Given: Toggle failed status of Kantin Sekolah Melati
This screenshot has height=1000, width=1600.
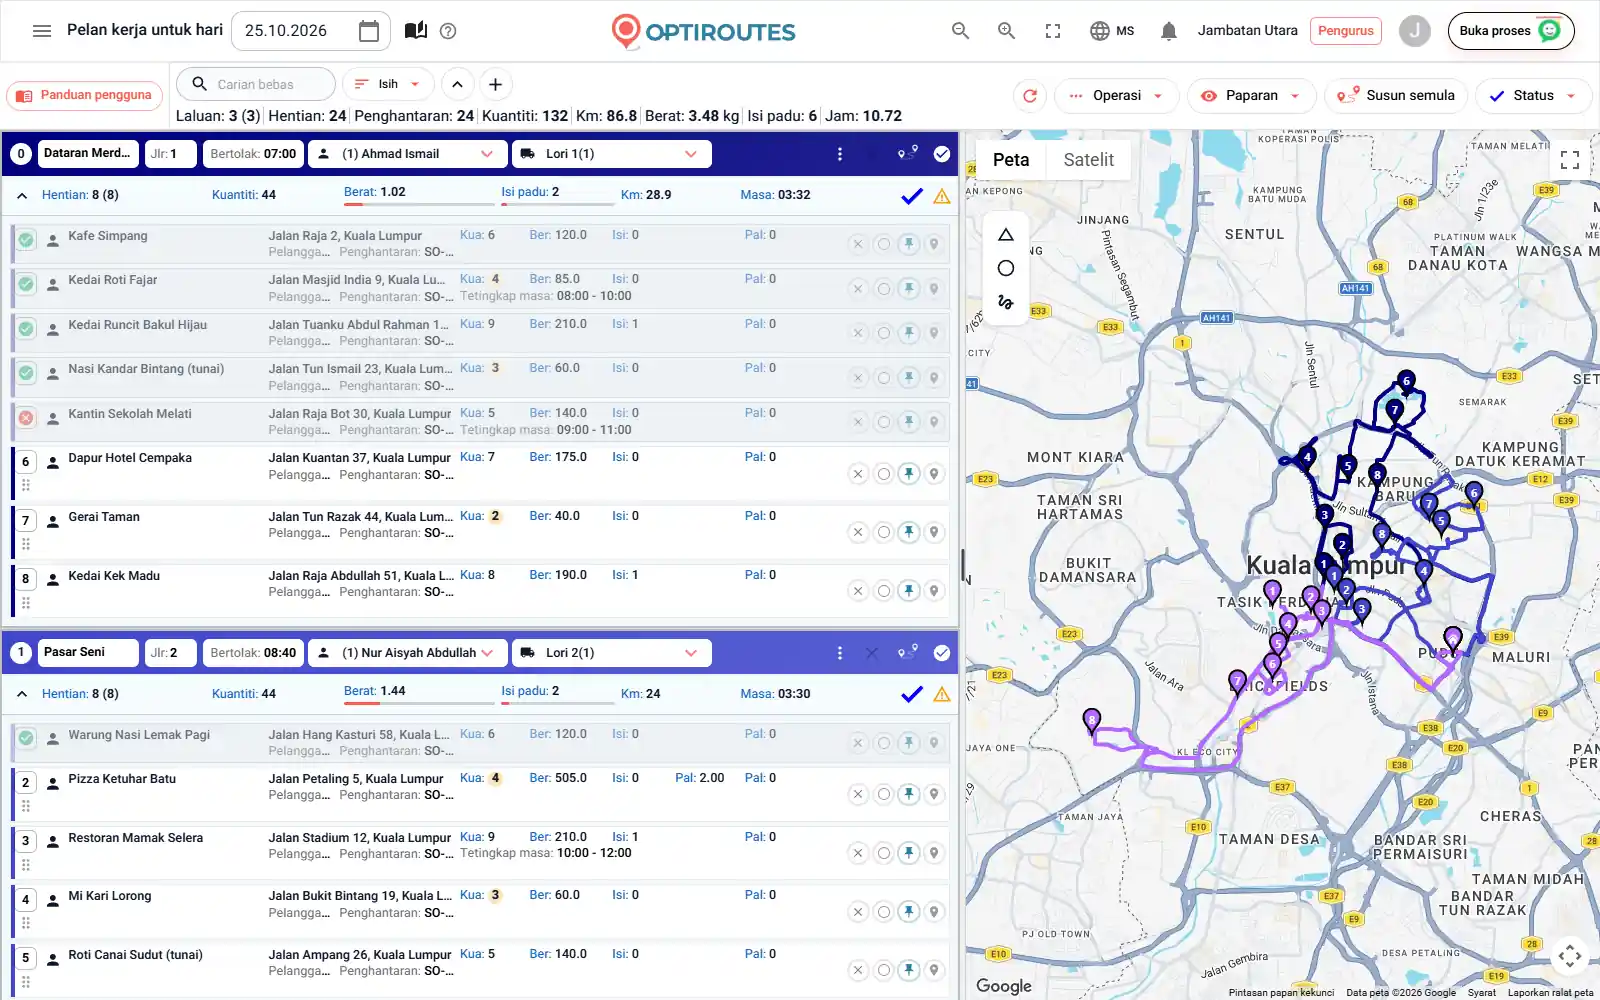Looking at the screenshot, I should click(x=26, y=418).
